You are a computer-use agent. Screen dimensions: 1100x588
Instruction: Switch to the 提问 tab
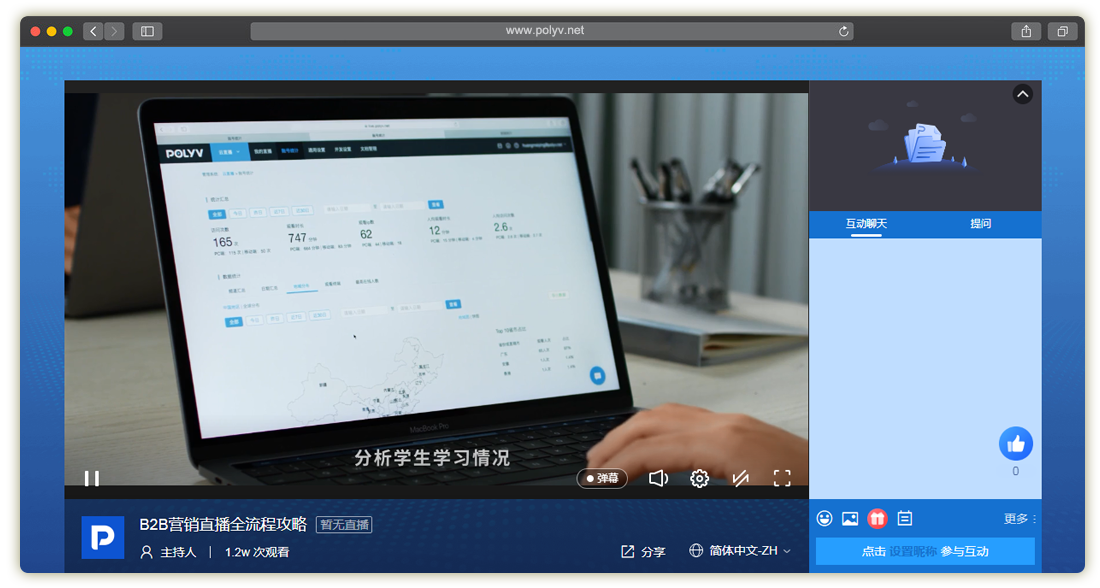[x=980, y=224]
